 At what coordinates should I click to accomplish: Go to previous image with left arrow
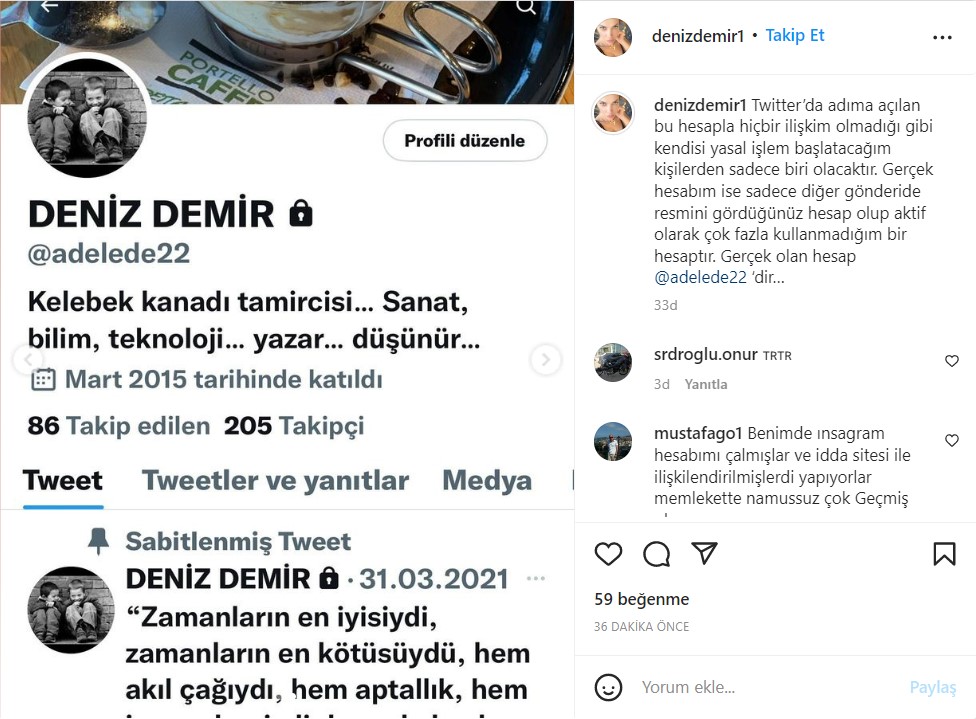[28, 359]
